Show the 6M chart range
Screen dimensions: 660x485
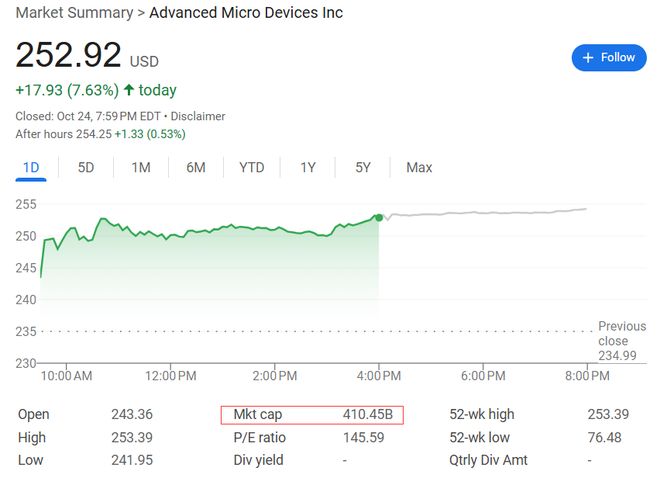point(196,167)
